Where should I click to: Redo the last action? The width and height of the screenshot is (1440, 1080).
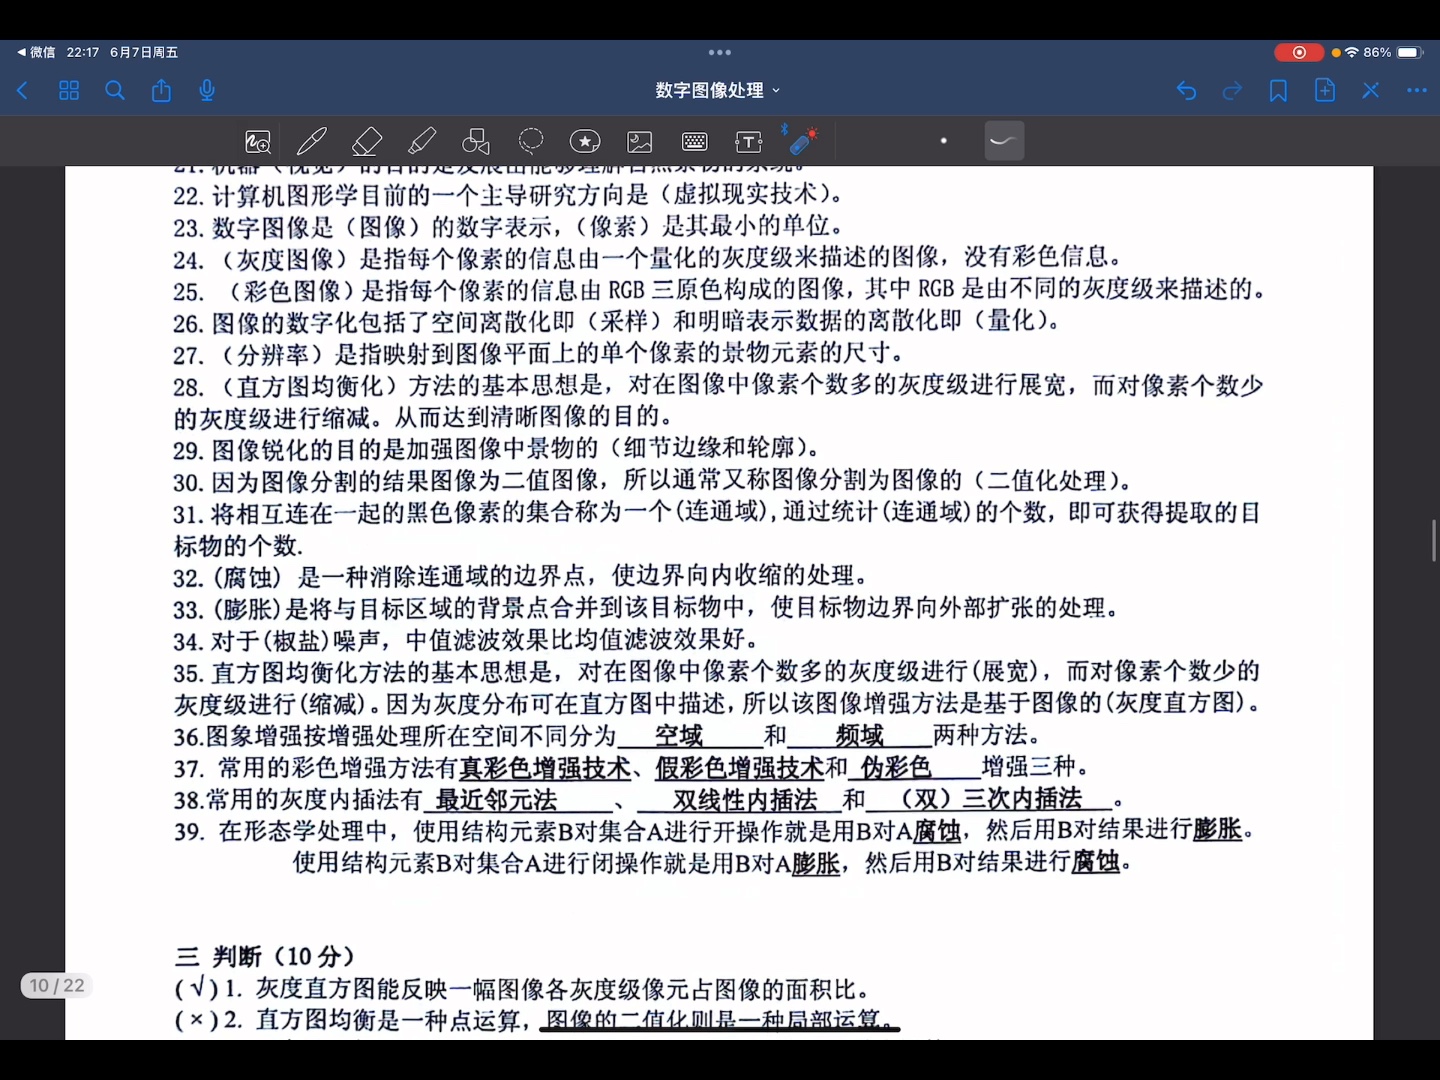click(1232, 91)
